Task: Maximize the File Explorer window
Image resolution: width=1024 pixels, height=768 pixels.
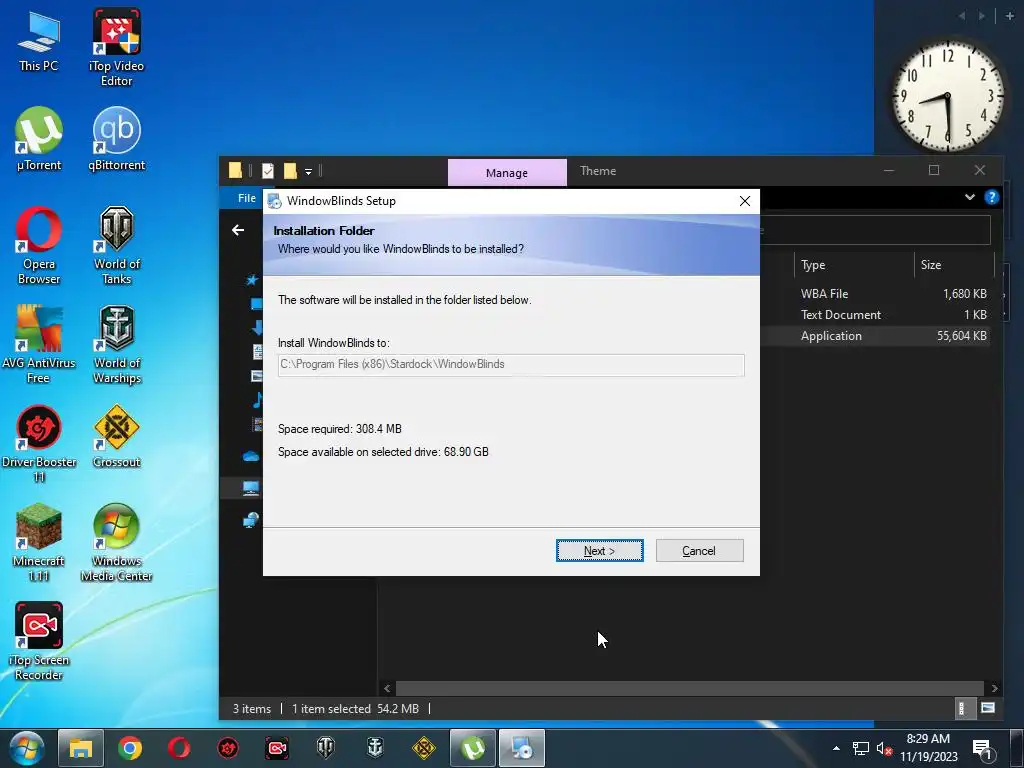Action: click(934, 170)
